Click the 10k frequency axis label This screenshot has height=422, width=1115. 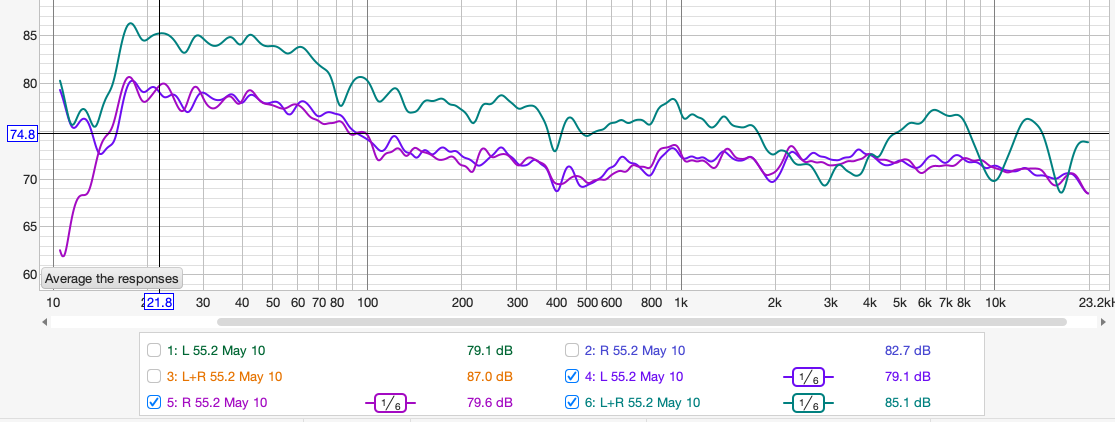tap(995, 302)
